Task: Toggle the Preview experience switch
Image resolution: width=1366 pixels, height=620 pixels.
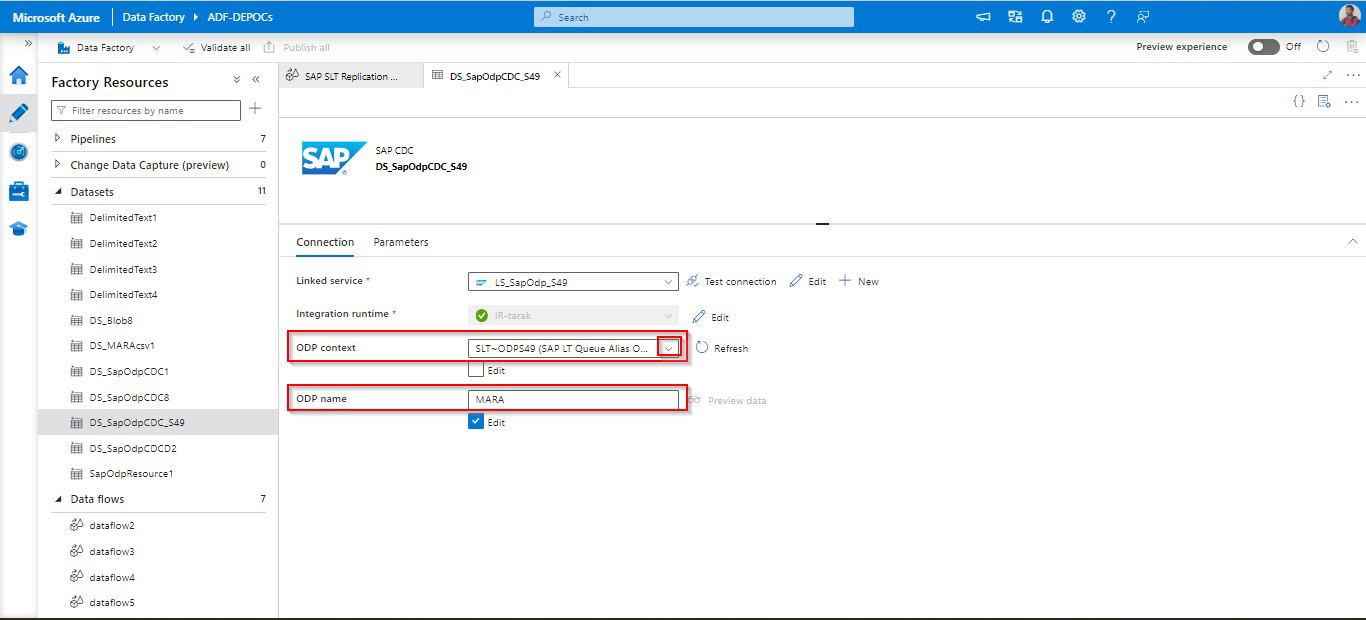Action: tap(1263, 47)
